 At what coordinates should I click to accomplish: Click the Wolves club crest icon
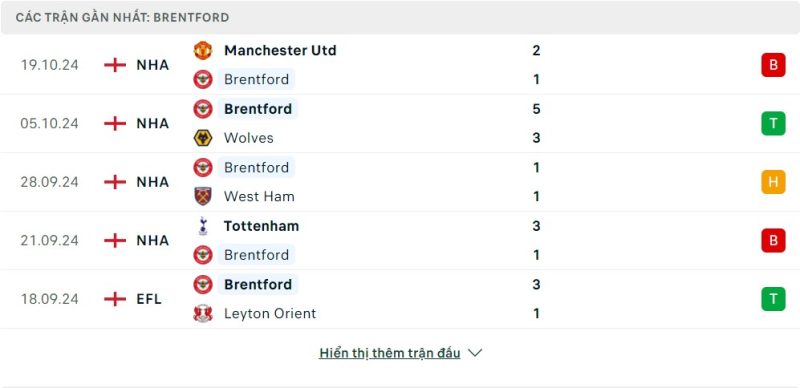pyautogui.click(x=203, y=138)
